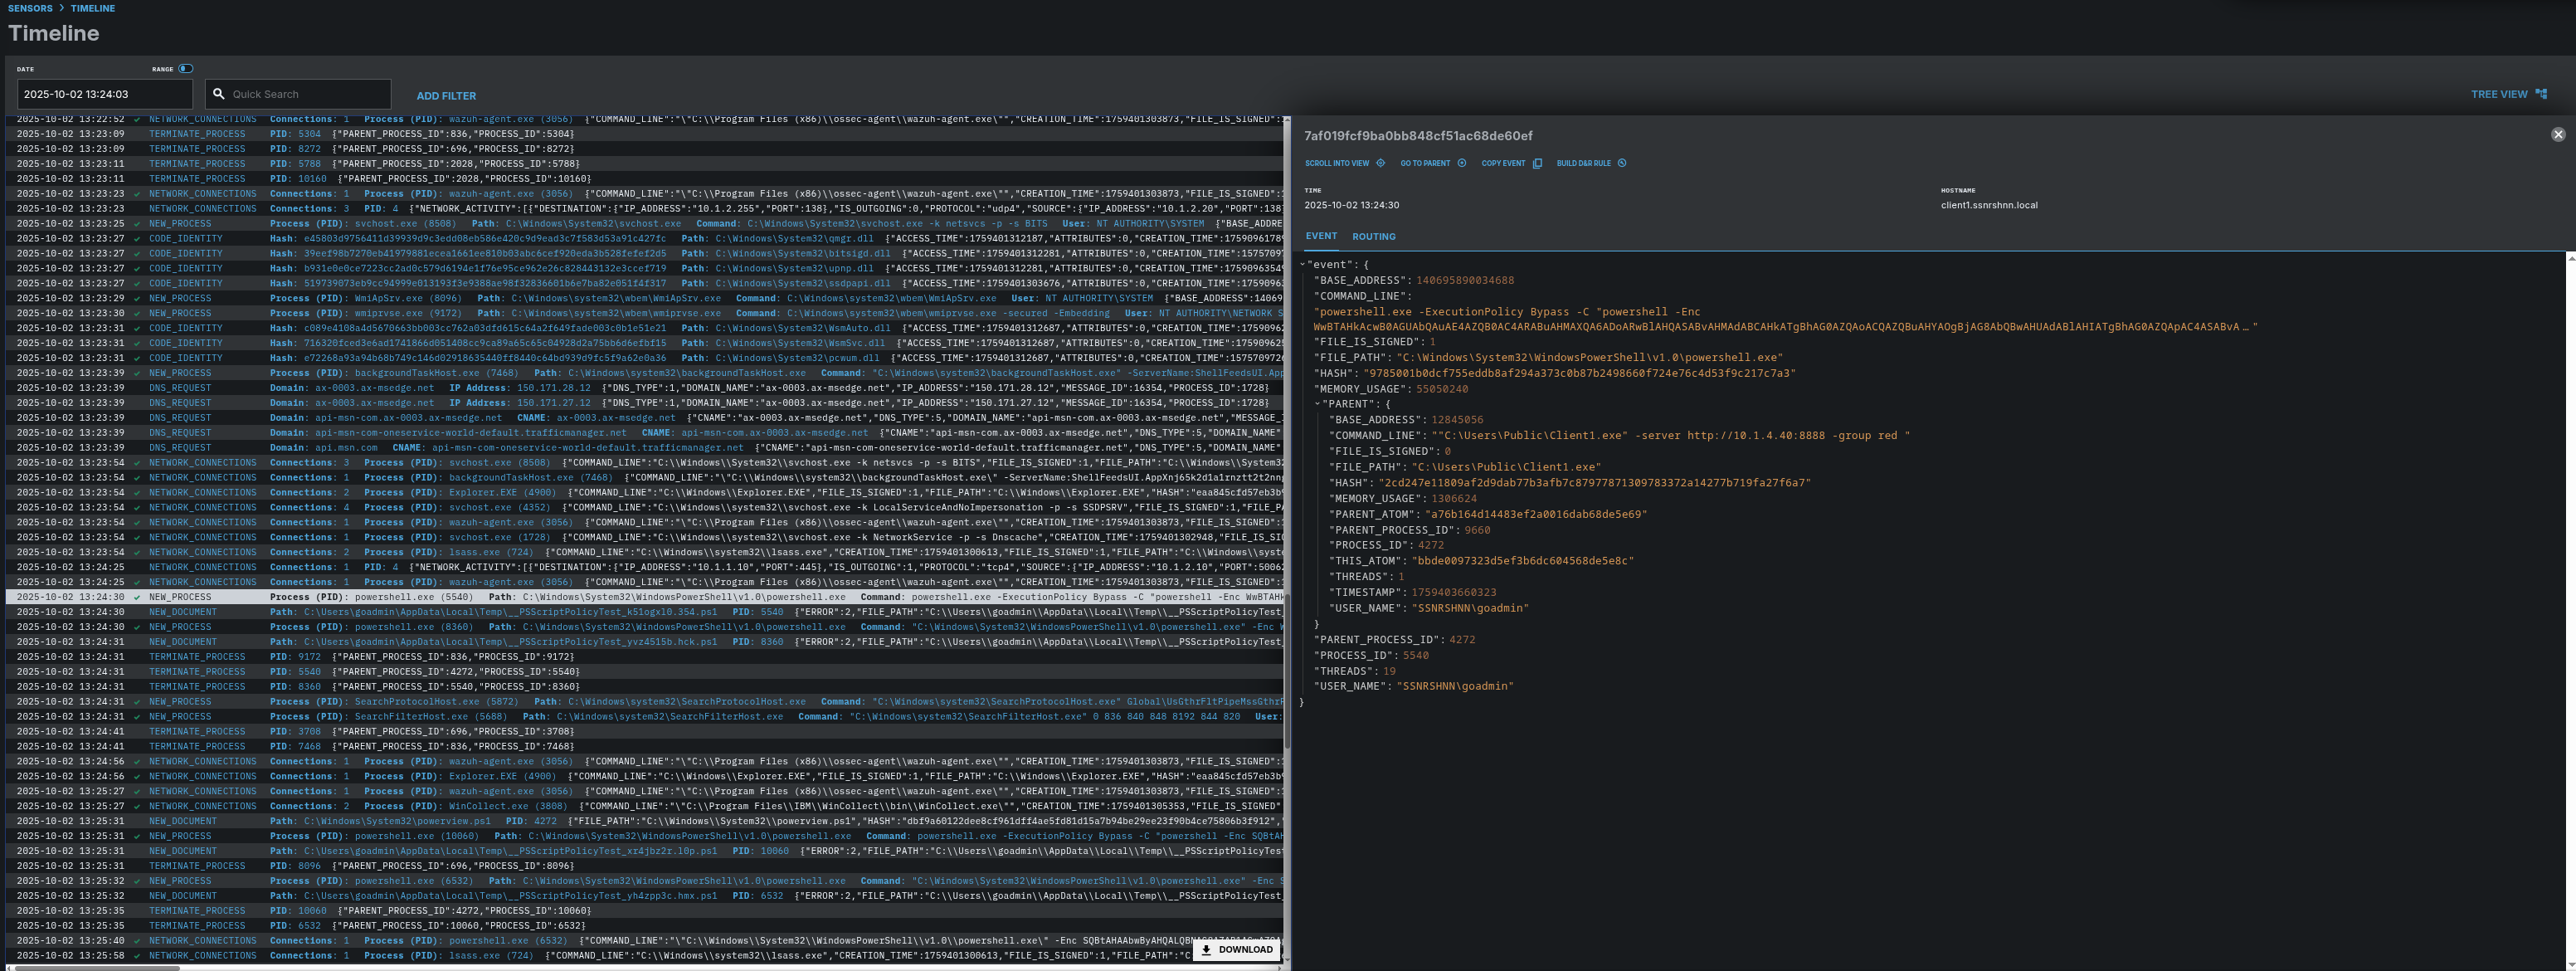Screen dimensions: 2576x971
Task: Collapse the "event" JSON node
Action: pos(1302,265)
